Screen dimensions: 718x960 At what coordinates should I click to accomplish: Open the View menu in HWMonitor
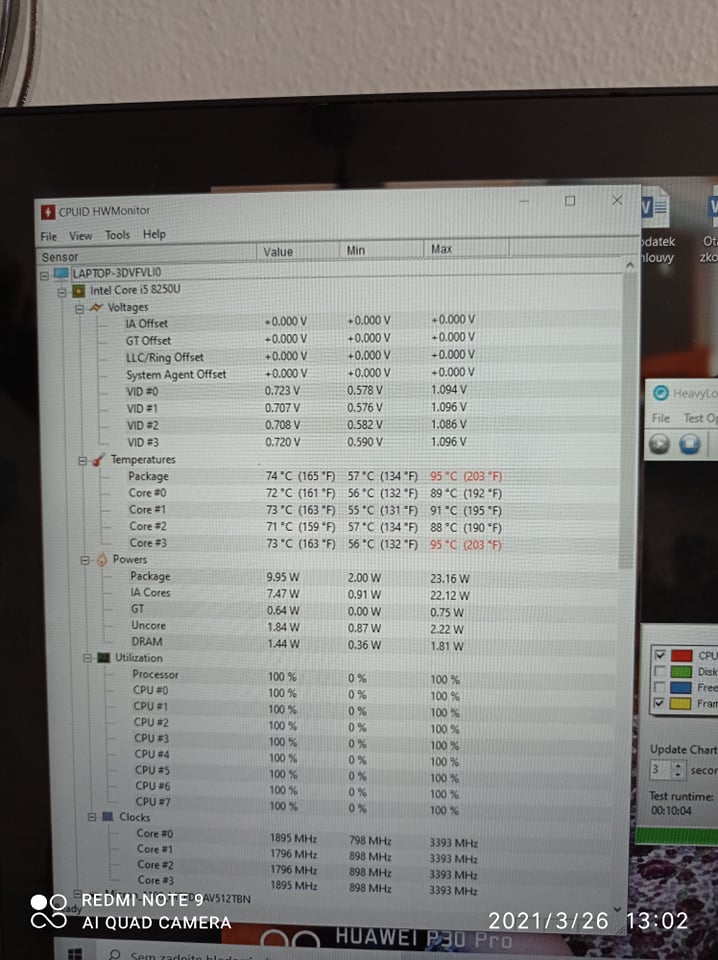coord(80,236)
